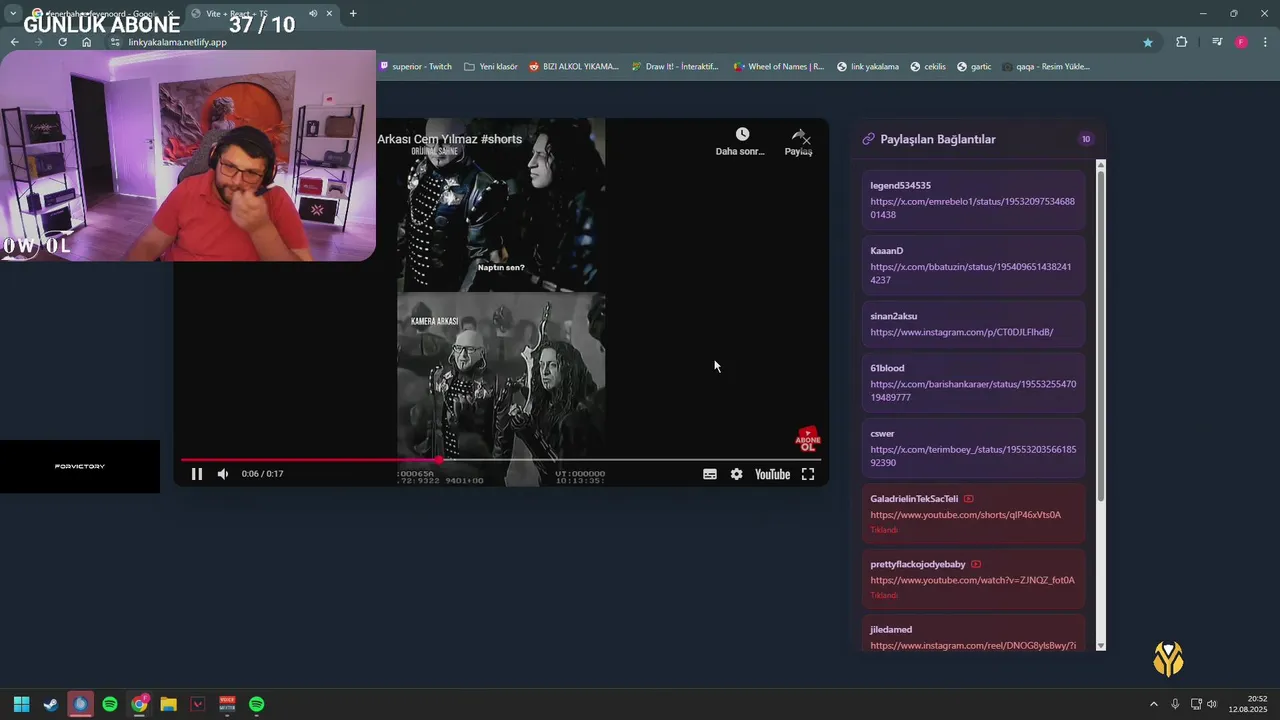Open the media control icon in toolbar
Screen dimensions: 1280x720
click(1217, 42)
